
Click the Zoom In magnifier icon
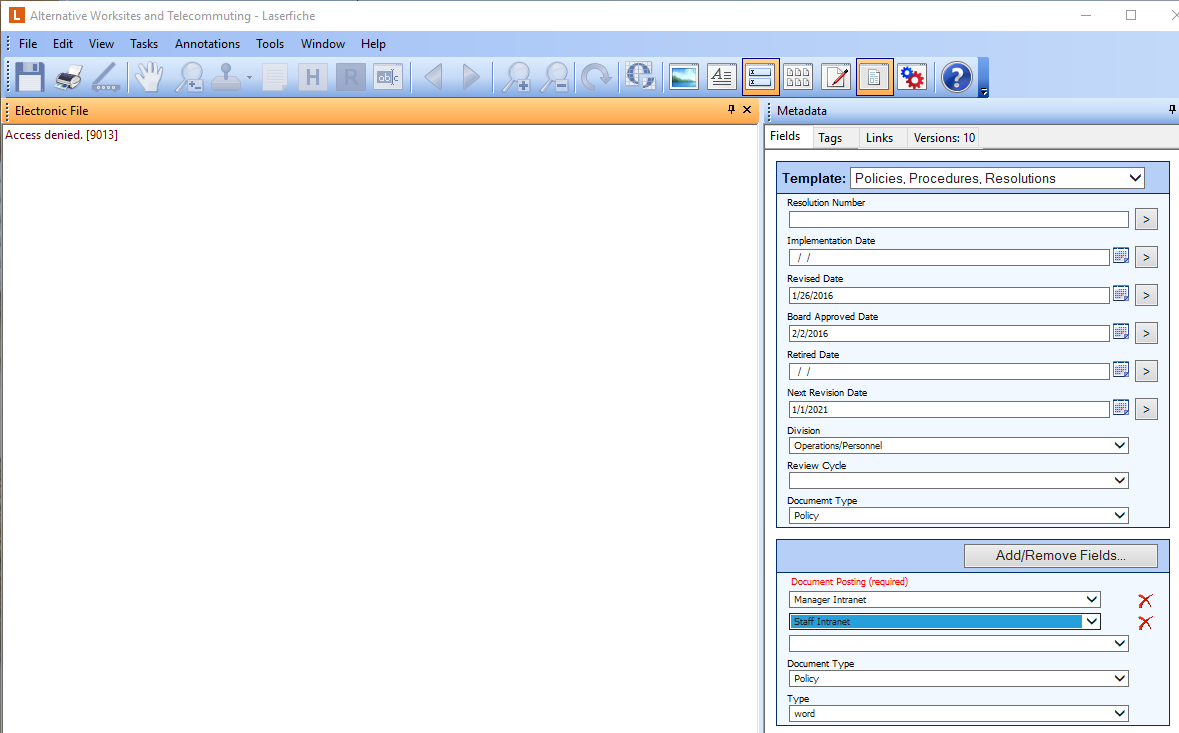[517, 77]
